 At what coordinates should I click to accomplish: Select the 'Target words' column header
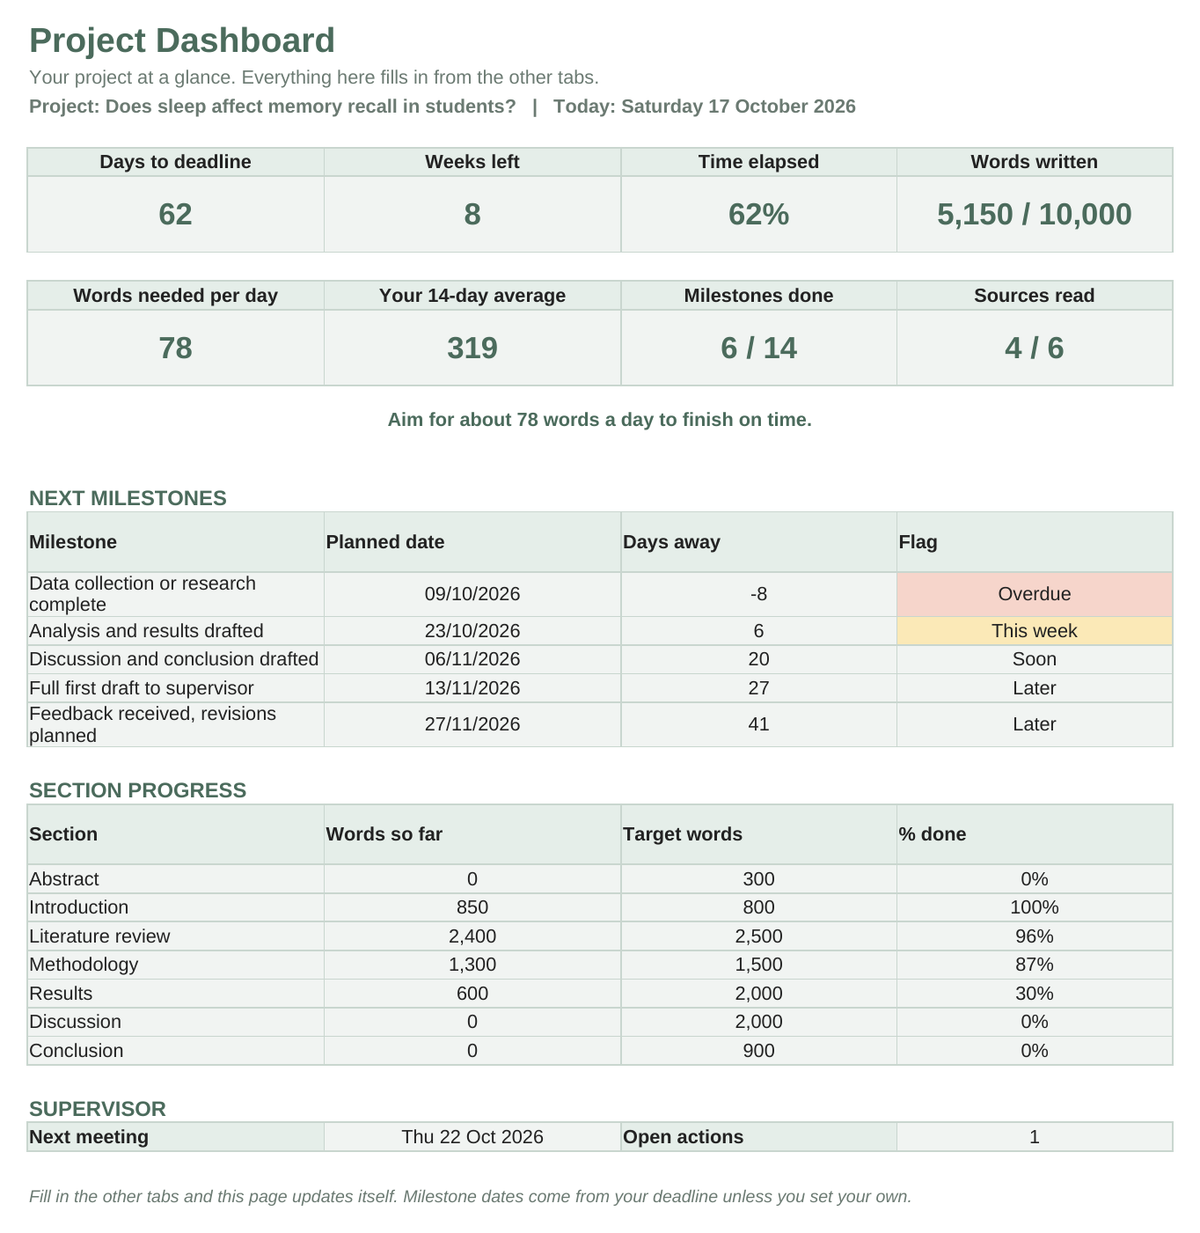[x=758, y=834]
